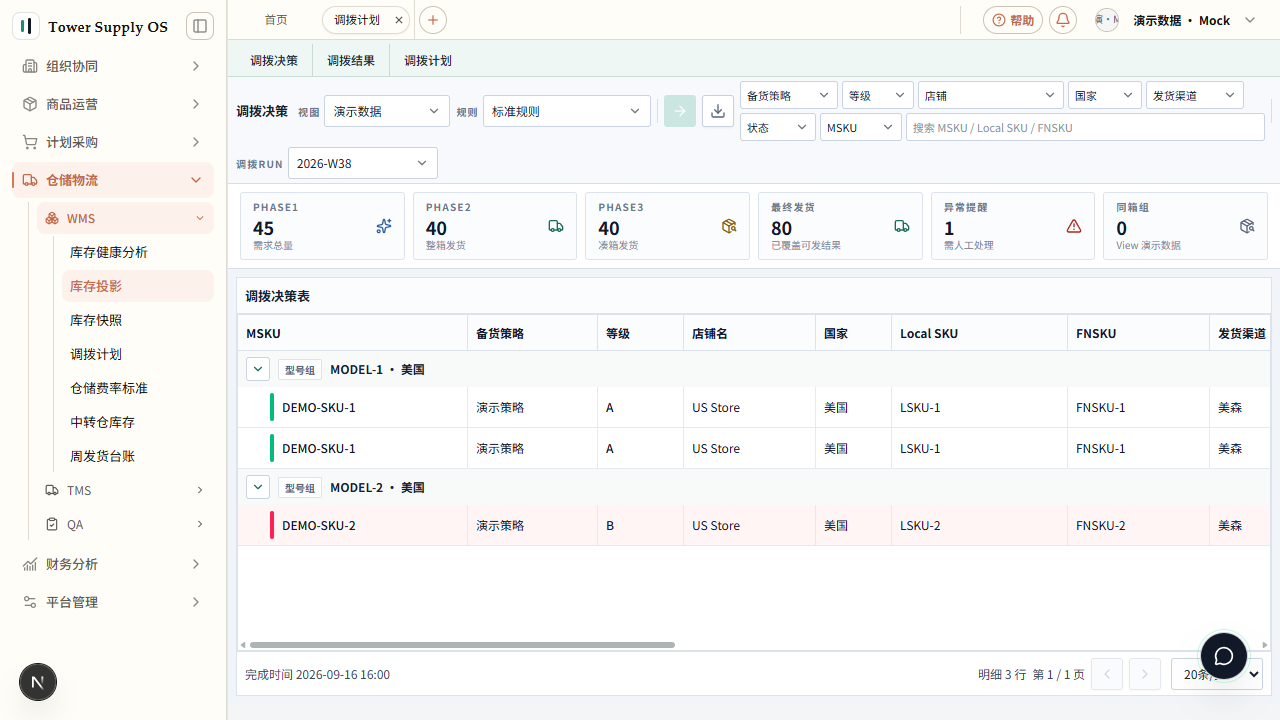Expand the 财务分析 menu
Screen dimensions: 1280x720
(x=113, y=564)
